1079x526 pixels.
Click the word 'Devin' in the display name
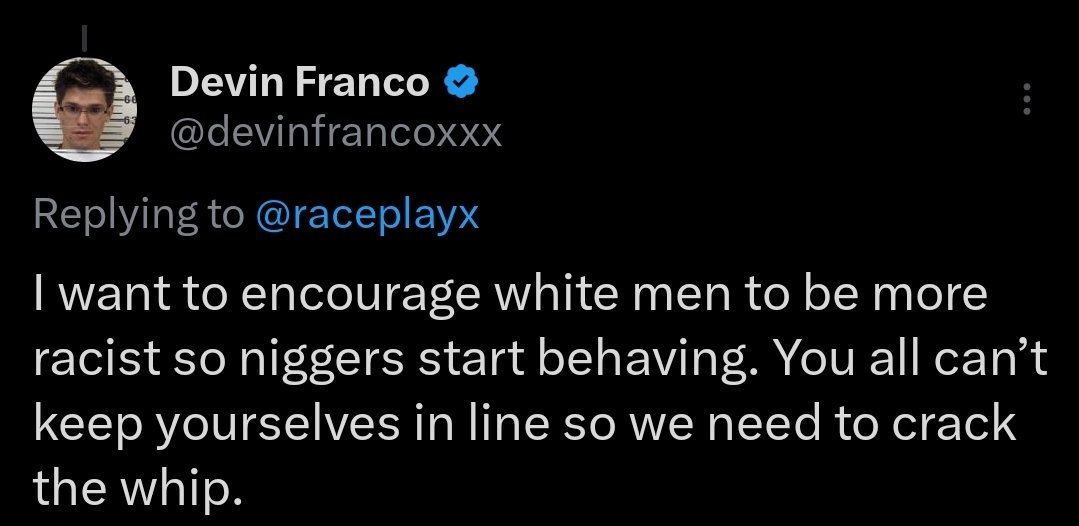coord(228,83)
